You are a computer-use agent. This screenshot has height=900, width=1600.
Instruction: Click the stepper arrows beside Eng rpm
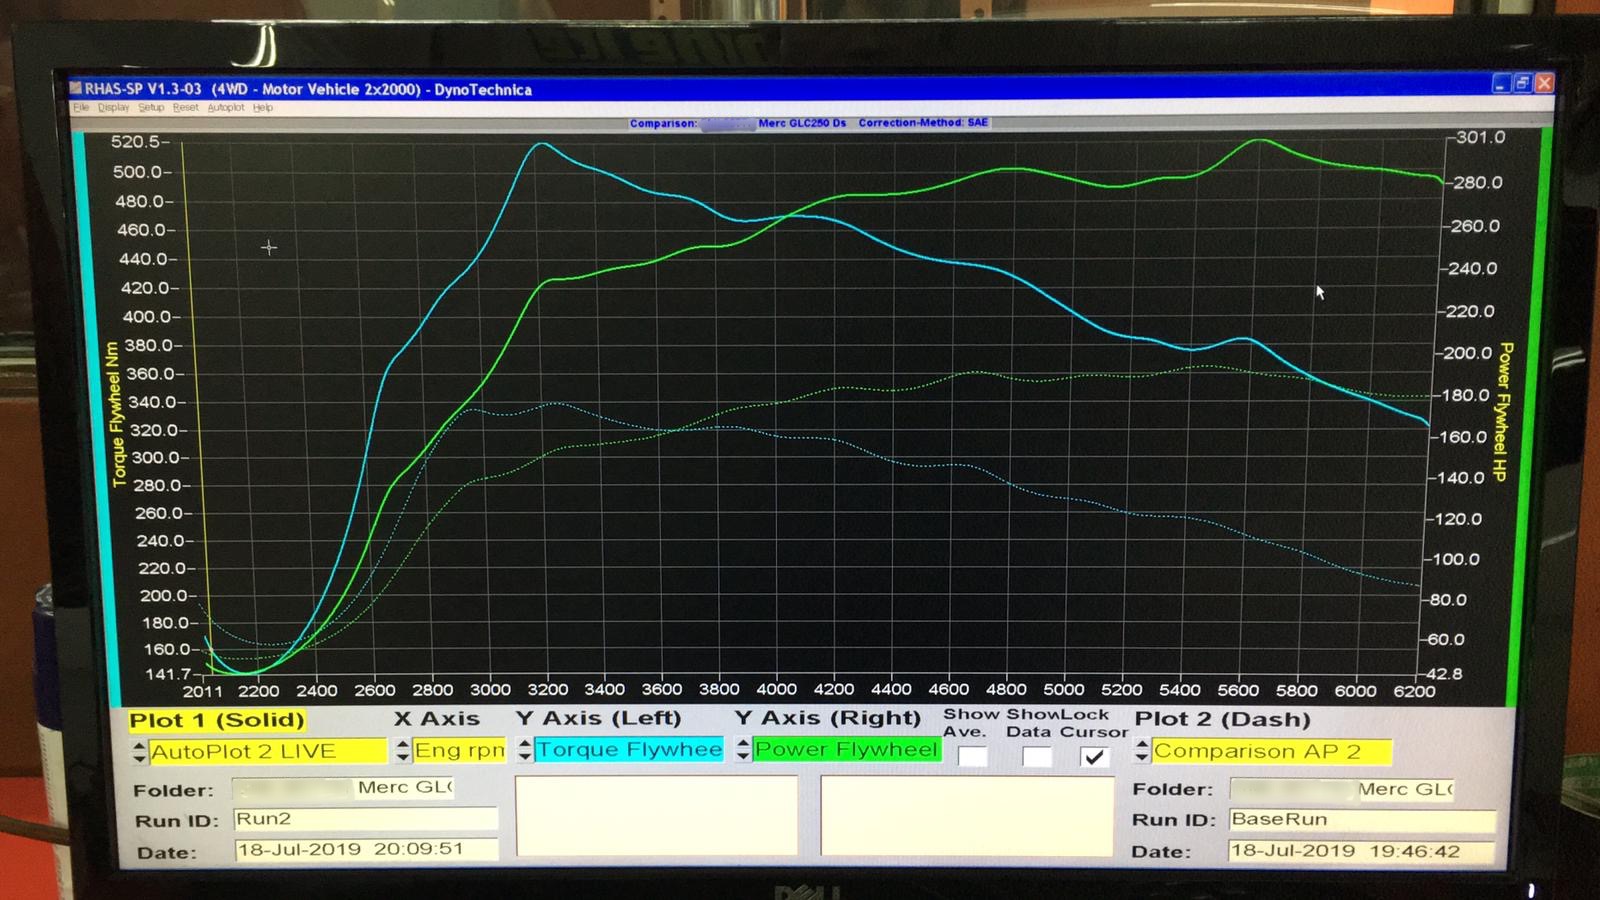403,750
